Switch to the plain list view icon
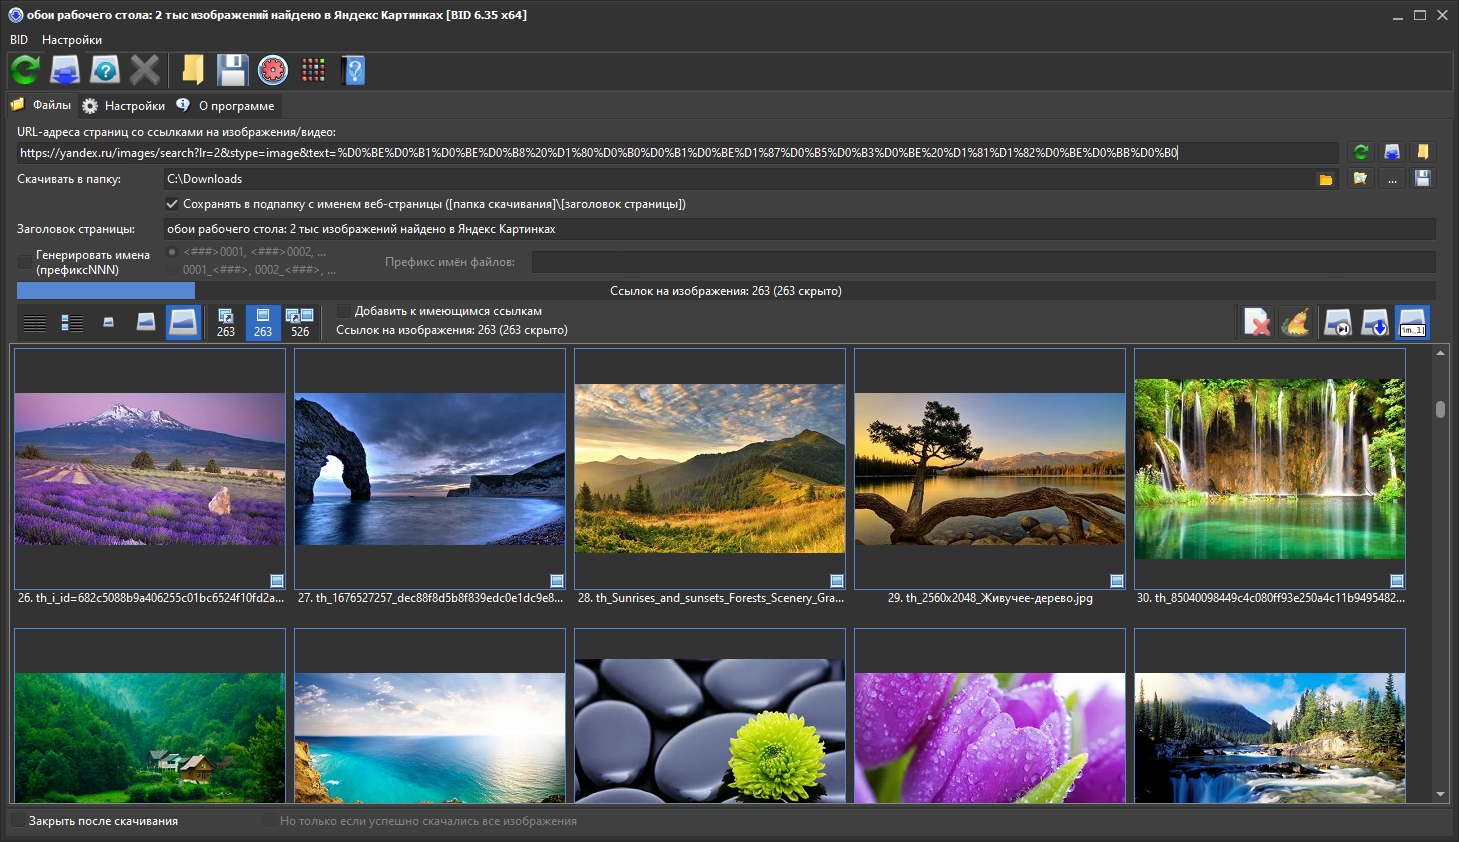Screen dimensions: 1459x842 [x=35, y=322]
